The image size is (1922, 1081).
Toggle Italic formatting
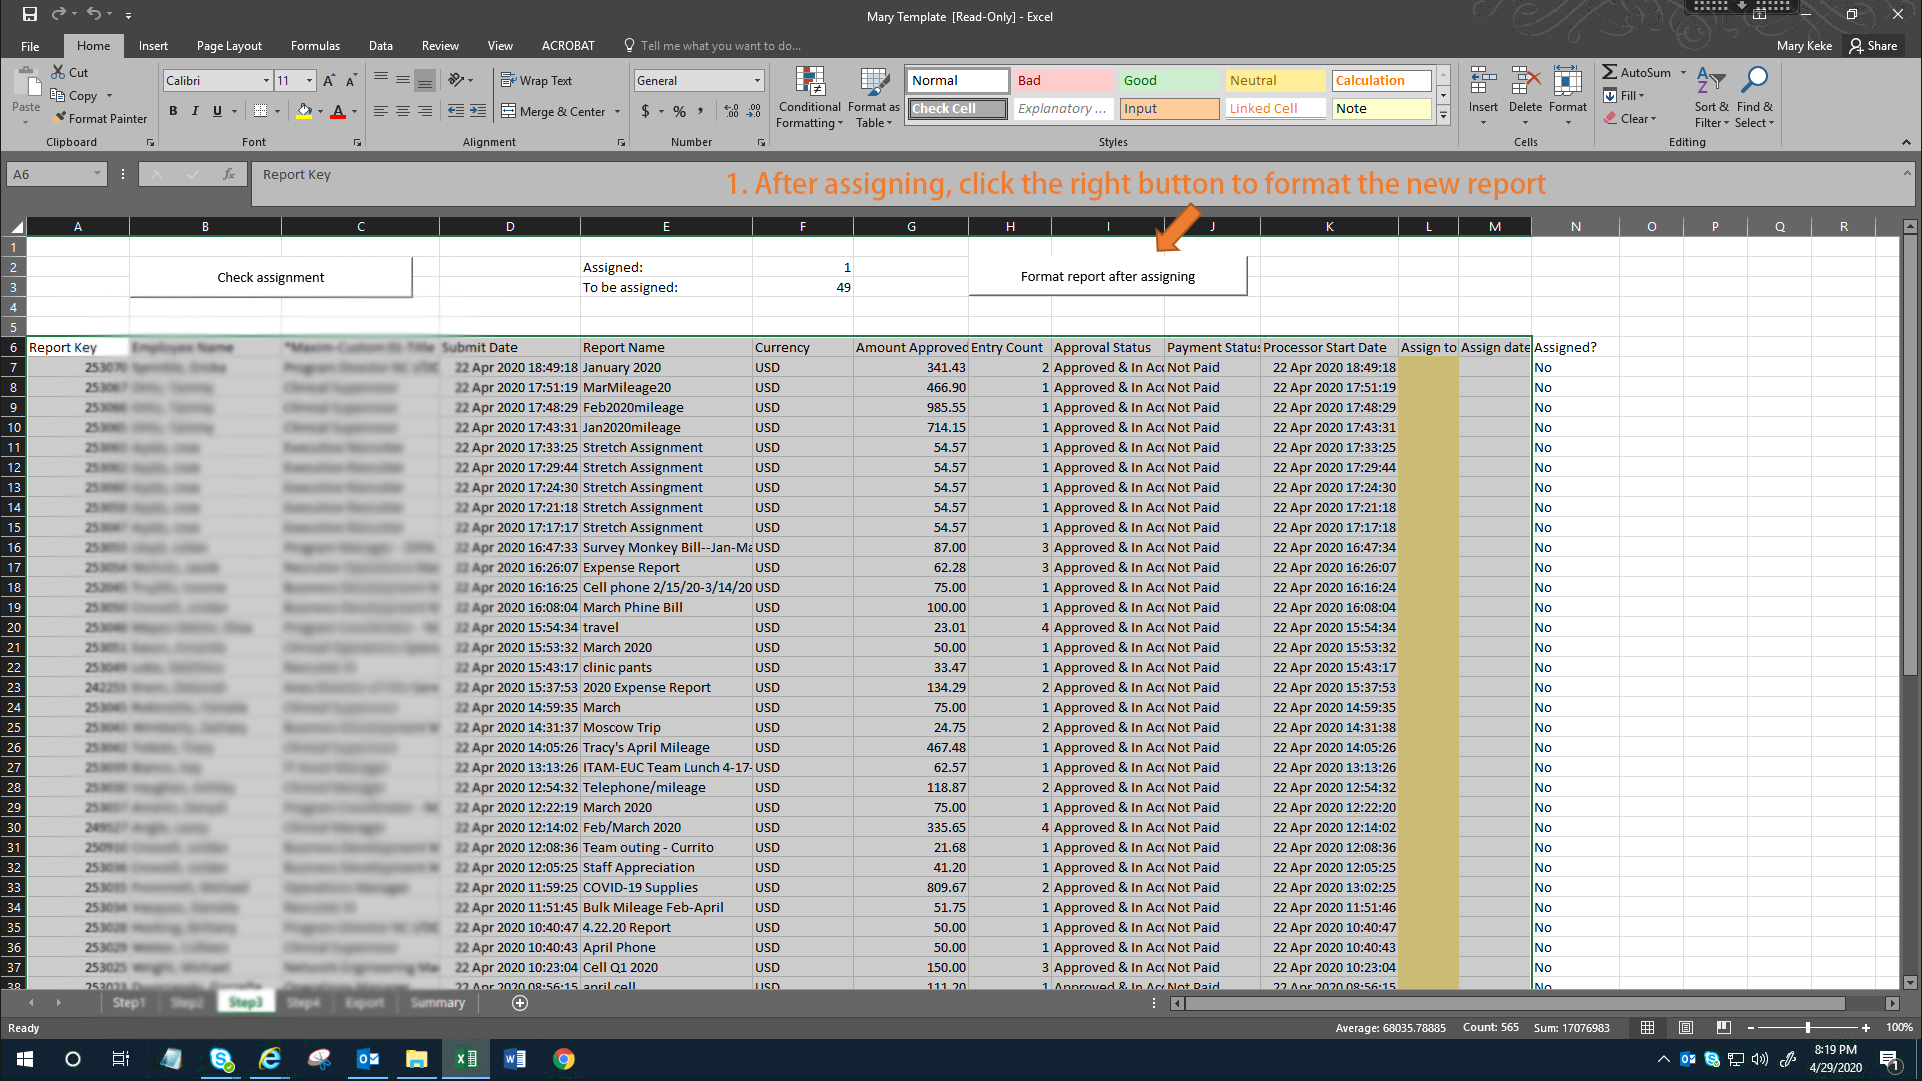[x=195, y=111]
